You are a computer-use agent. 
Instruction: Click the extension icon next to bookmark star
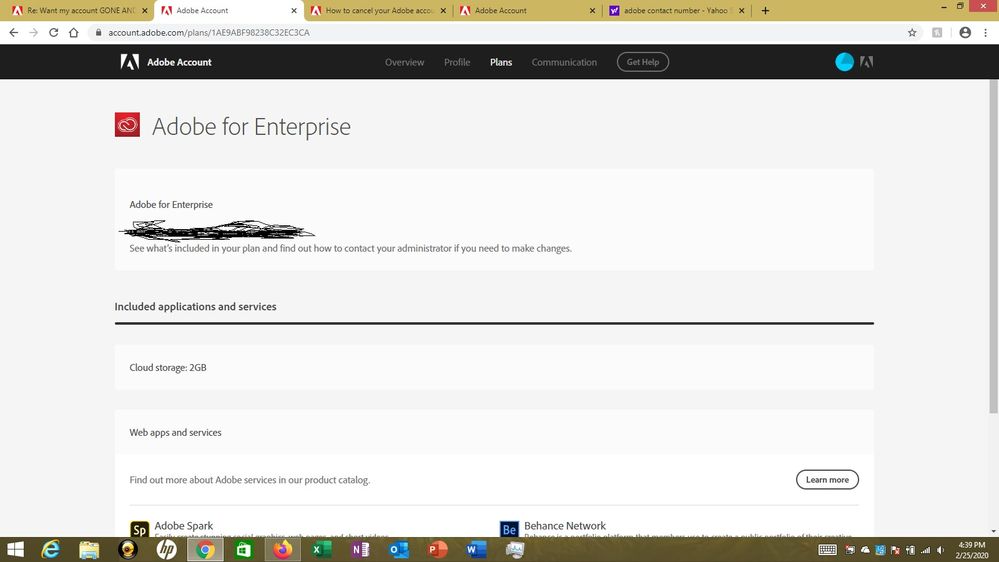[937, 32]
